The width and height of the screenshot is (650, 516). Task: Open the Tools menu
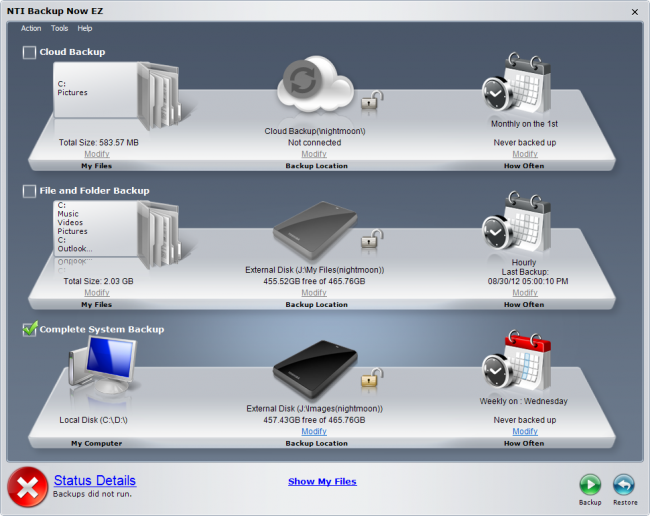coord(59,28)
